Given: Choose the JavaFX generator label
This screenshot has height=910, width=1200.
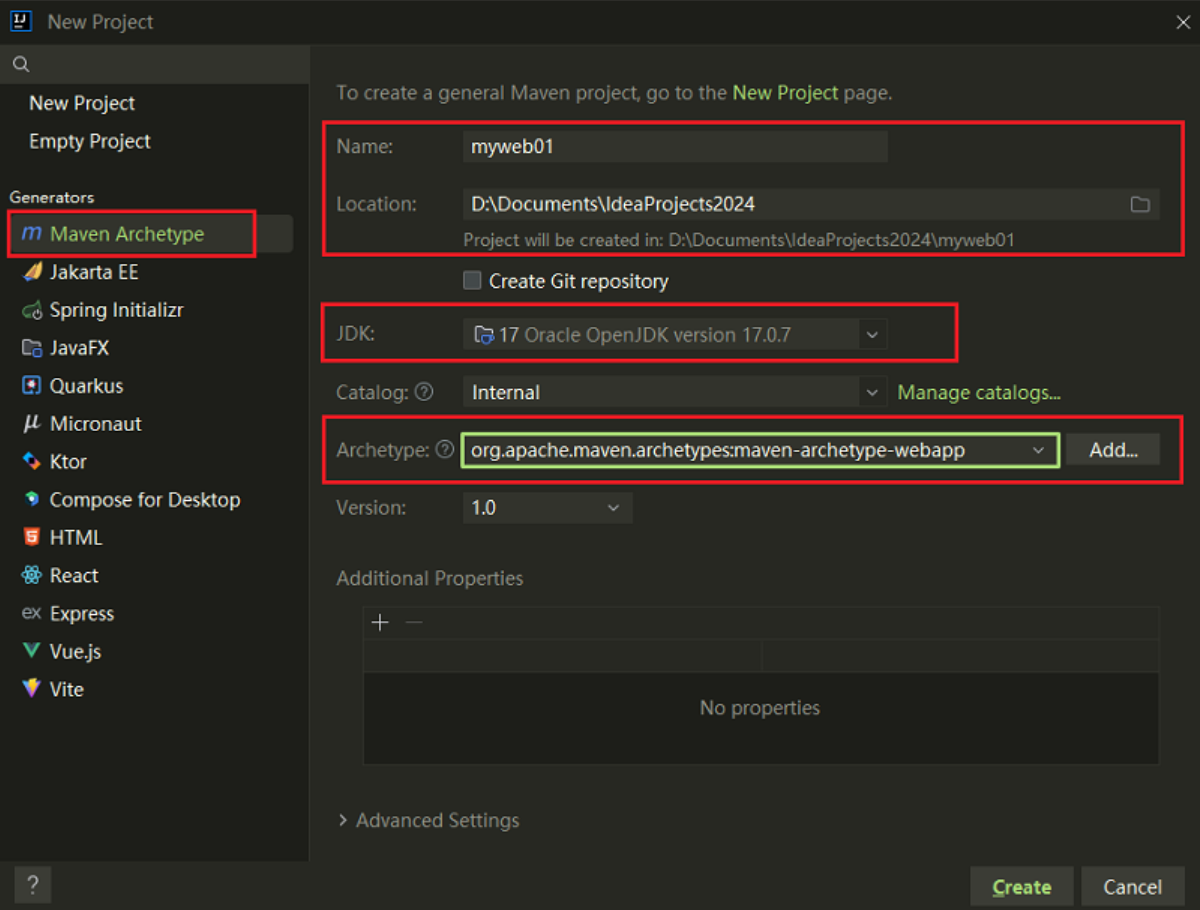Looking at the screenshot, I should pyautogui.click(x=80, y=348).
